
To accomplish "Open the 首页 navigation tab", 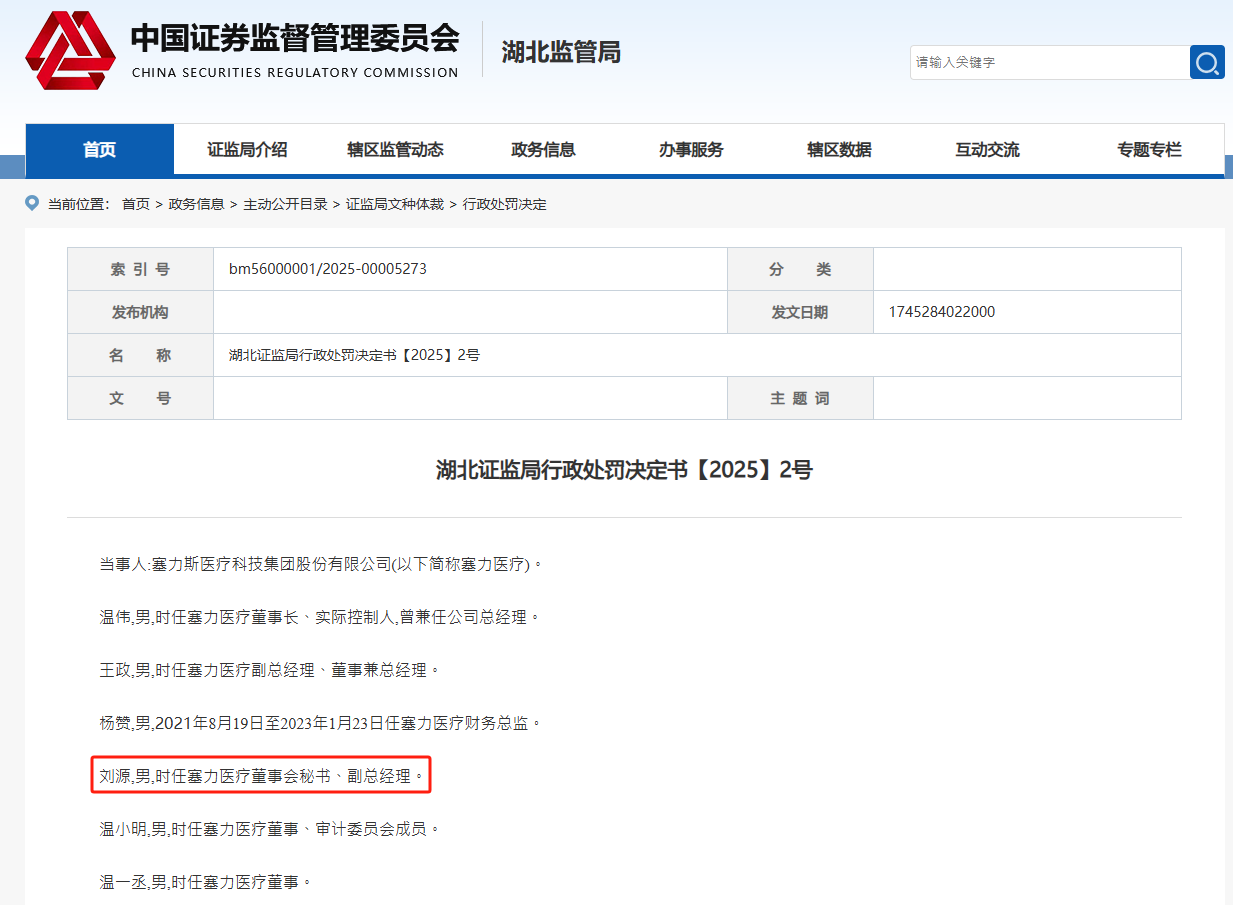I will (x=99, y=149).
